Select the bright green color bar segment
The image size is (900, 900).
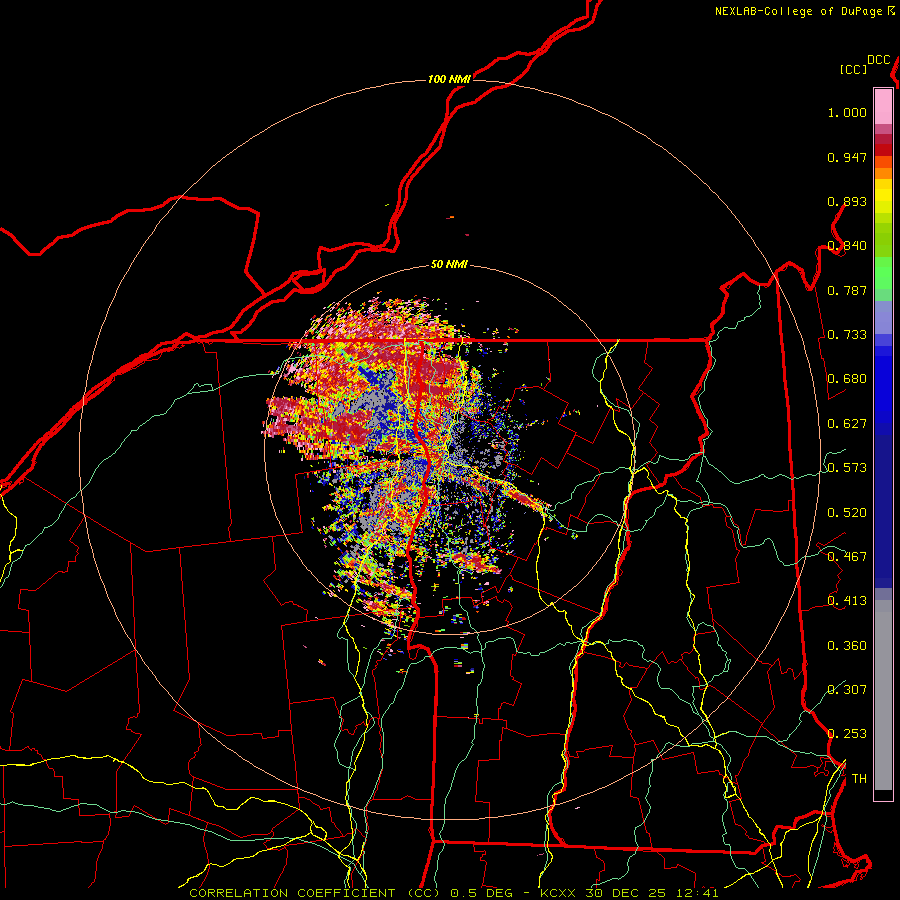point(883,273)
